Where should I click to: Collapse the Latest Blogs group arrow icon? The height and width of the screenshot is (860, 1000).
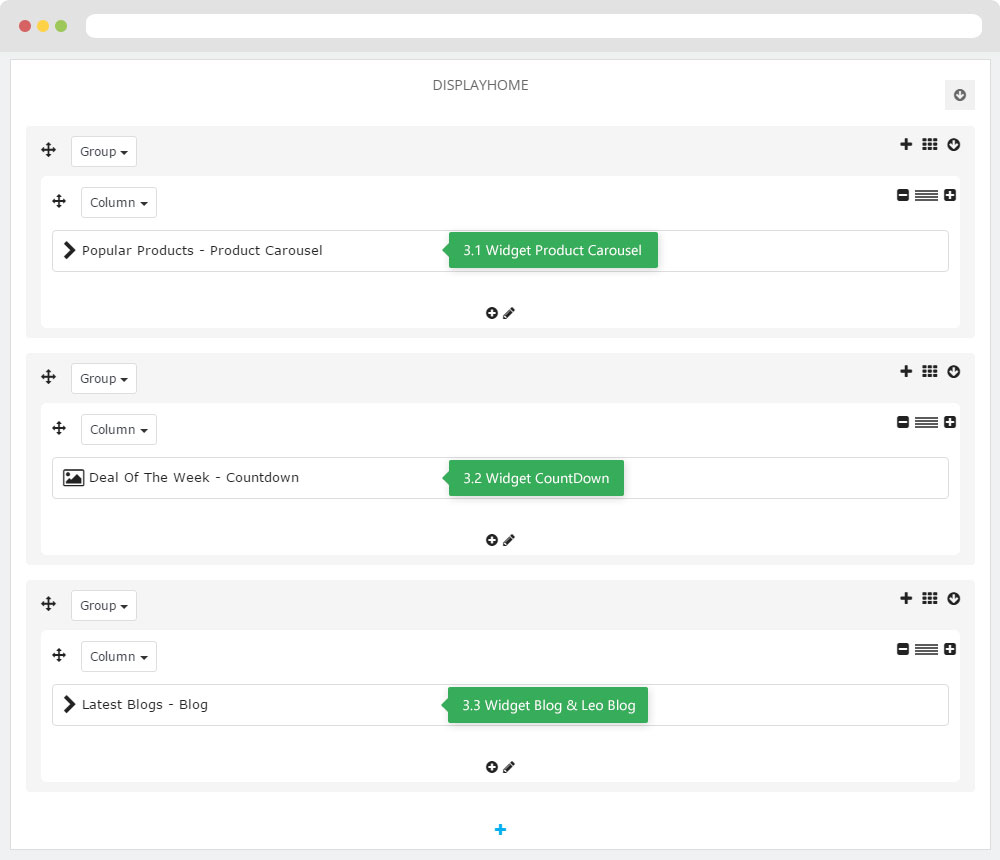pos(953,598)
